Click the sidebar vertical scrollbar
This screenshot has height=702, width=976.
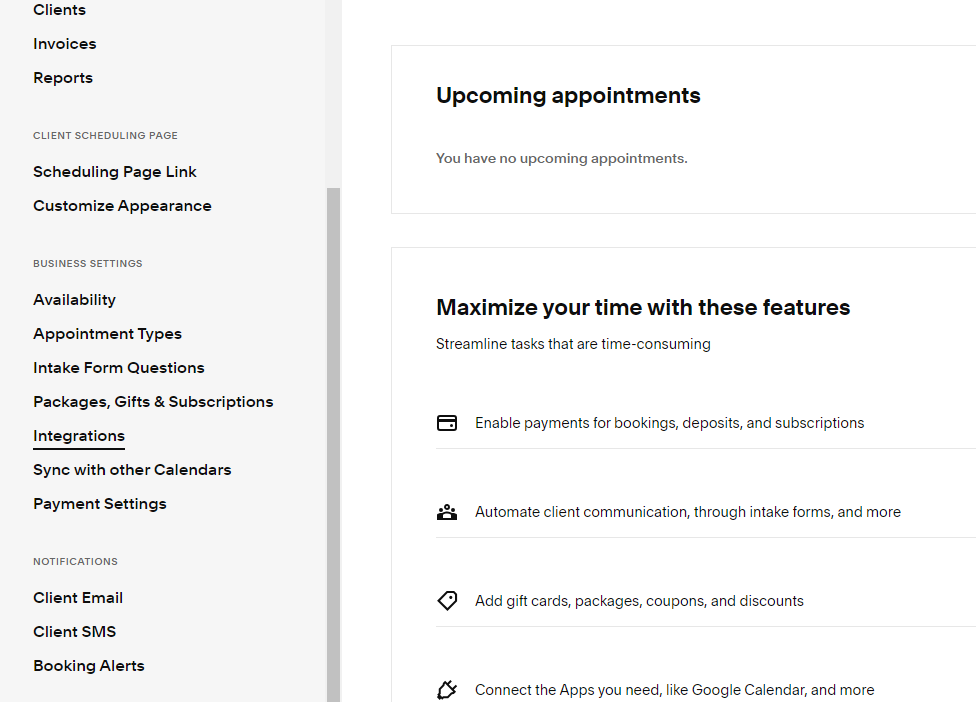334,444
